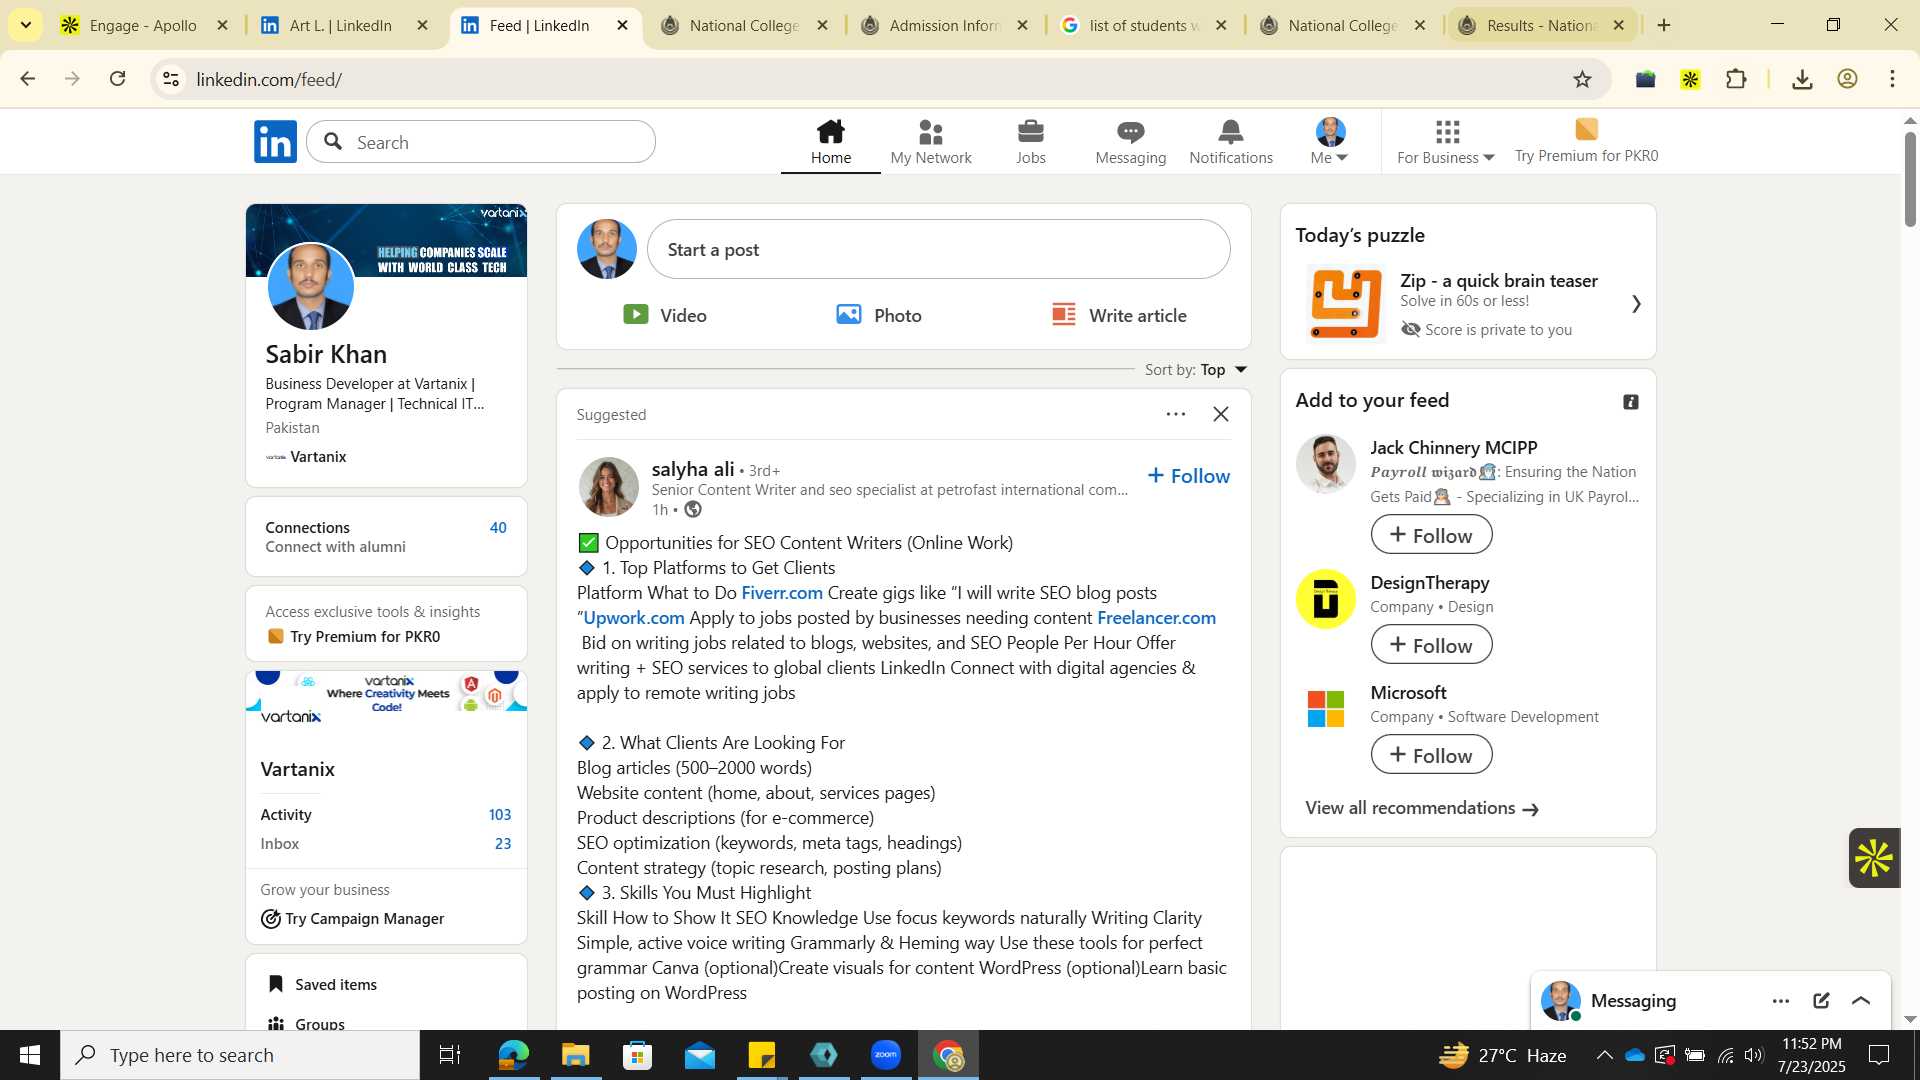Open the Fiverr.com link in the post

tap(781, 593)
